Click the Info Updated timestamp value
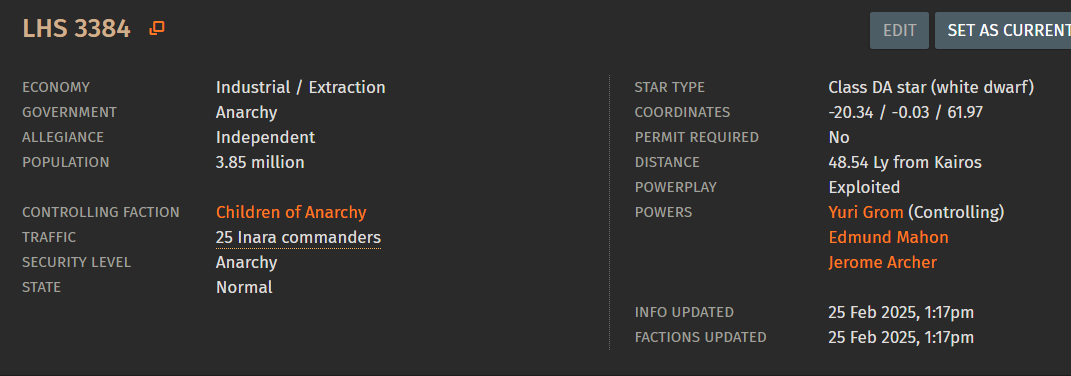The height and width of the screenshot is (376, 1071). [901, 312]
